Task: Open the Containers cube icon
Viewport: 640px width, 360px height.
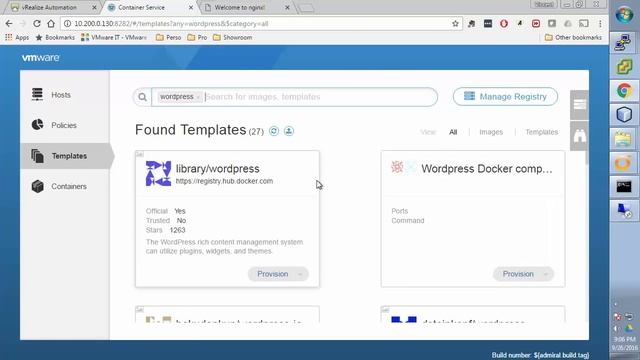Action: click(38, 186)
